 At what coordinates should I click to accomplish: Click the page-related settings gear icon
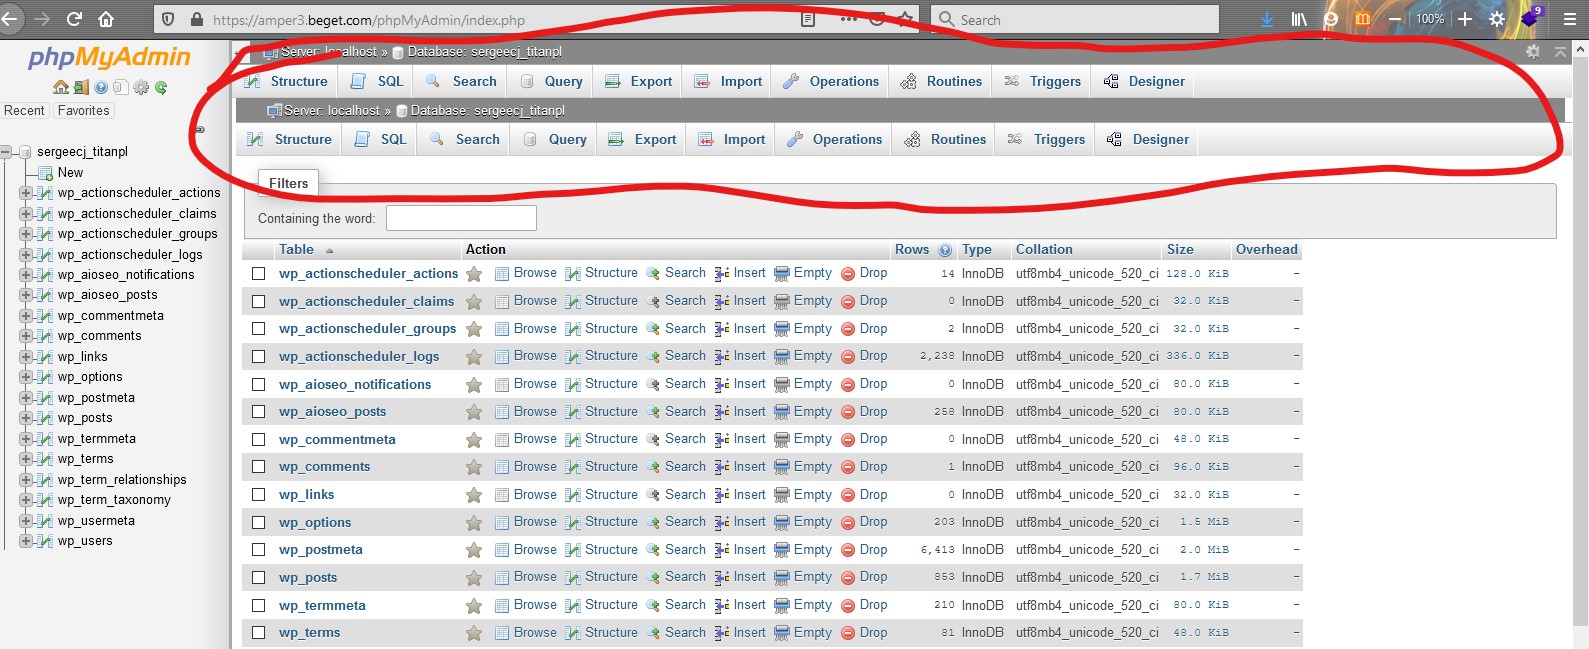click(x=1533, y=51)
